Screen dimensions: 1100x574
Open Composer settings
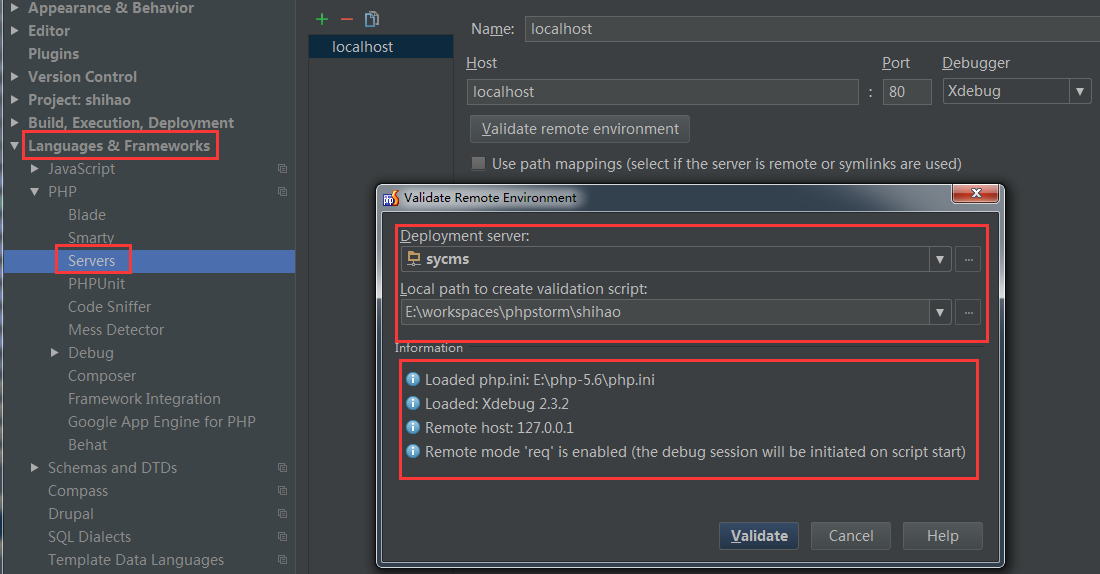[x=102, y=376]
